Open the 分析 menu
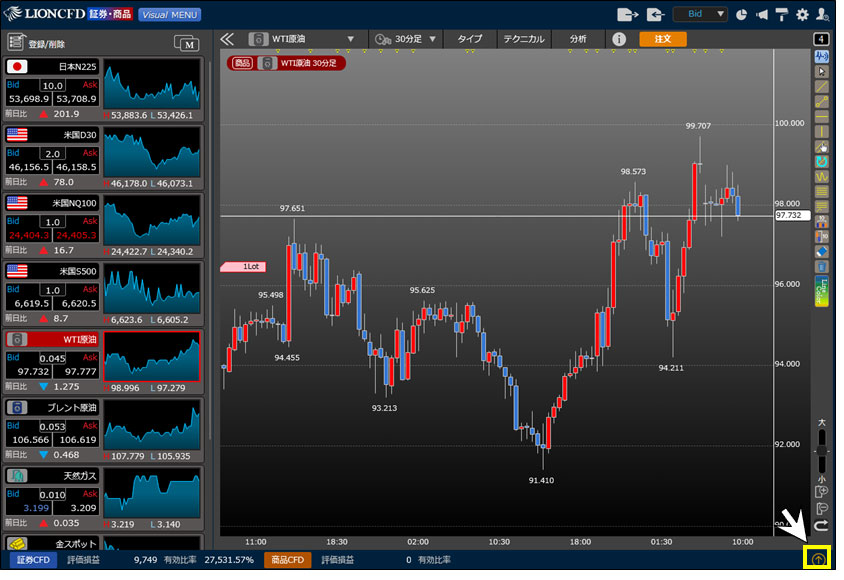 578,39
